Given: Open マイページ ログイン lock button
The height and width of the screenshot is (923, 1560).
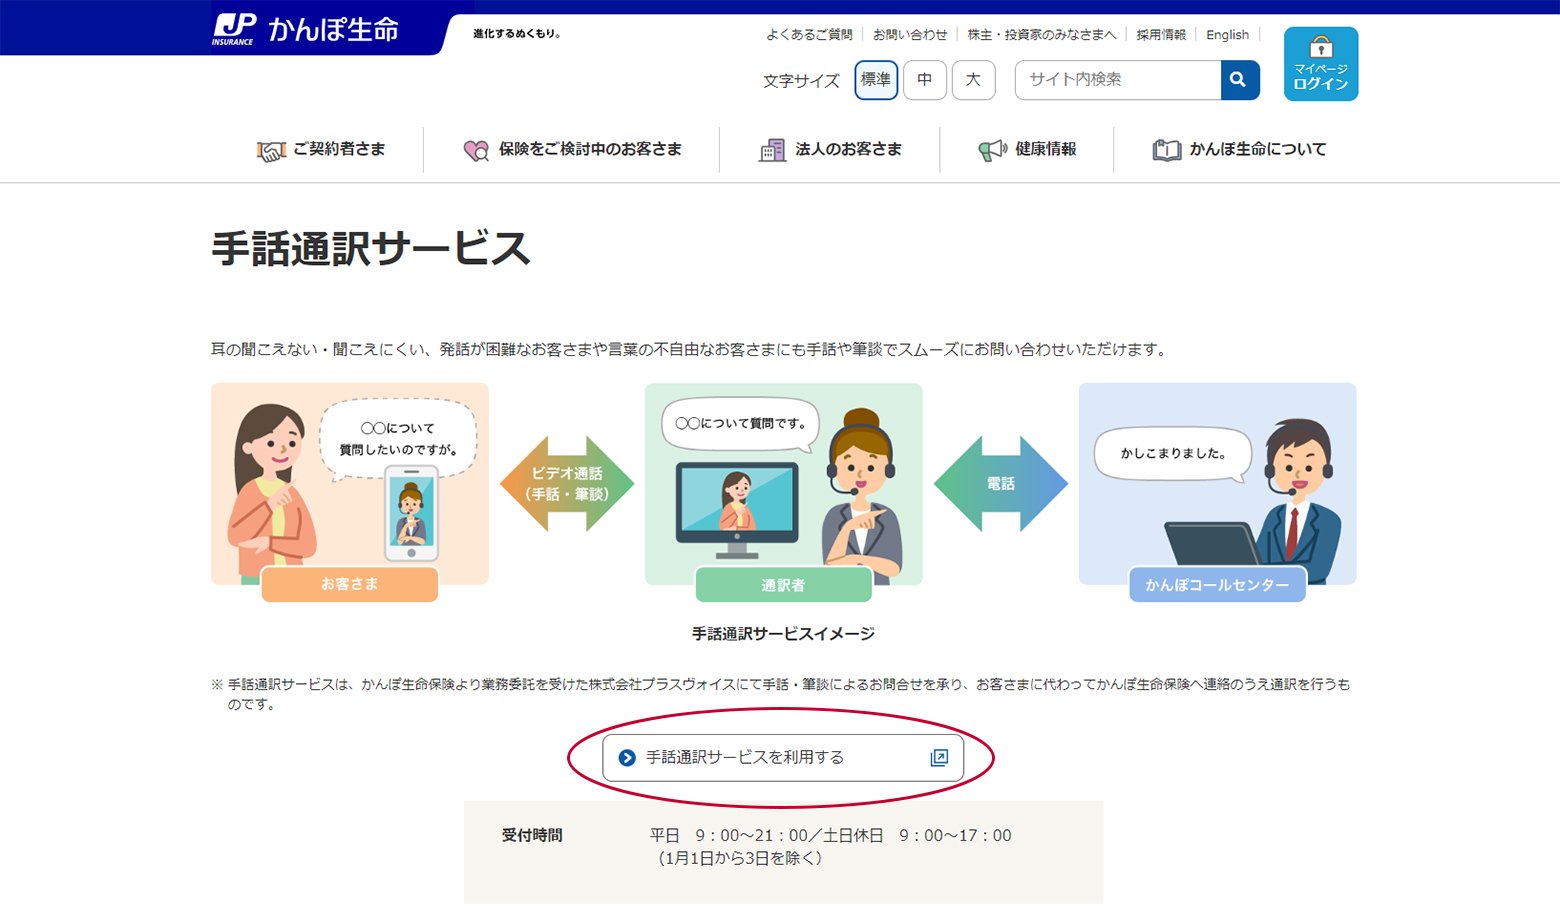Looking at the screenshot, I should [x=1320, y=64].
